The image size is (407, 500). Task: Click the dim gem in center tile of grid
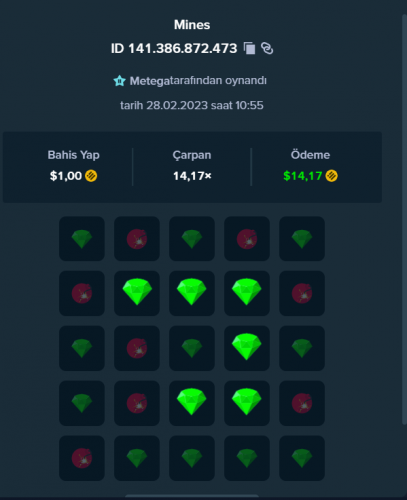point(192,348)
